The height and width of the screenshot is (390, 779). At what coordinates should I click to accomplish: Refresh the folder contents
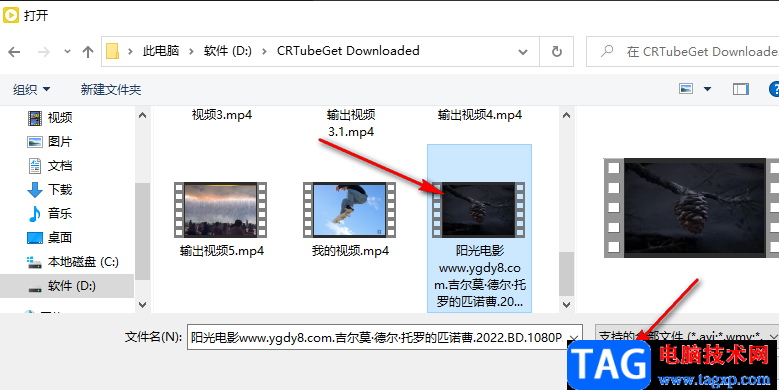(557, 51)
